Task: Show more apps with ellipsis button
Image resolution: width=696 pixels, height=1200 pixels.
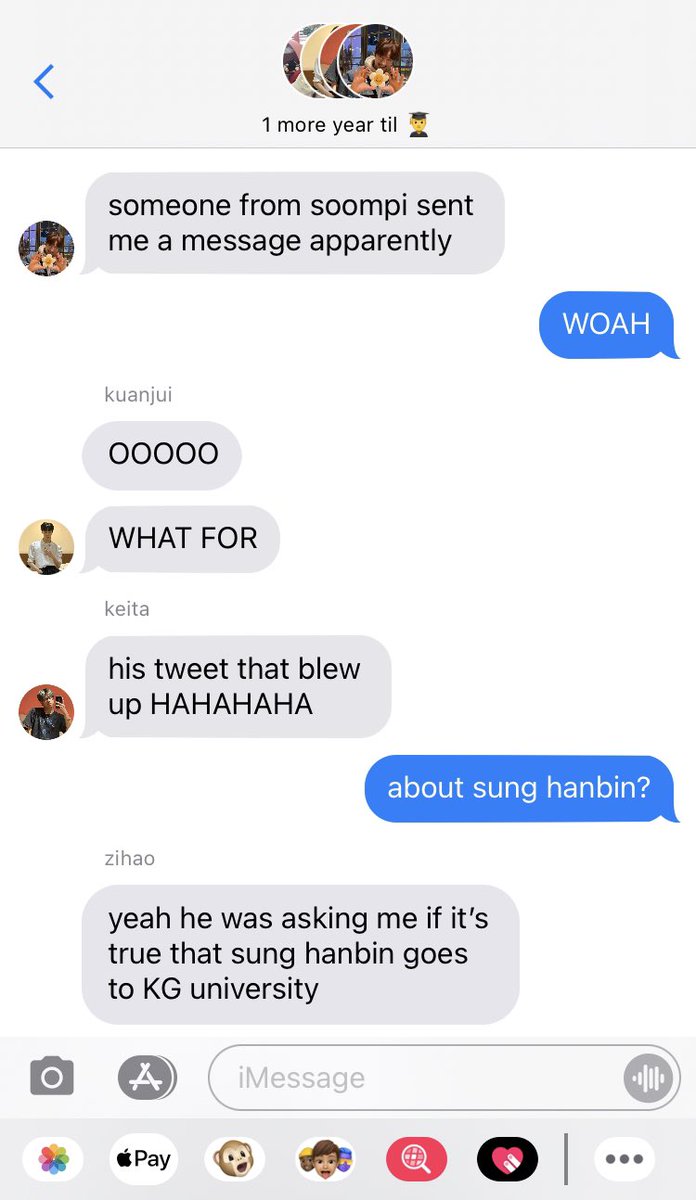Action: [x=625, y=1160]
